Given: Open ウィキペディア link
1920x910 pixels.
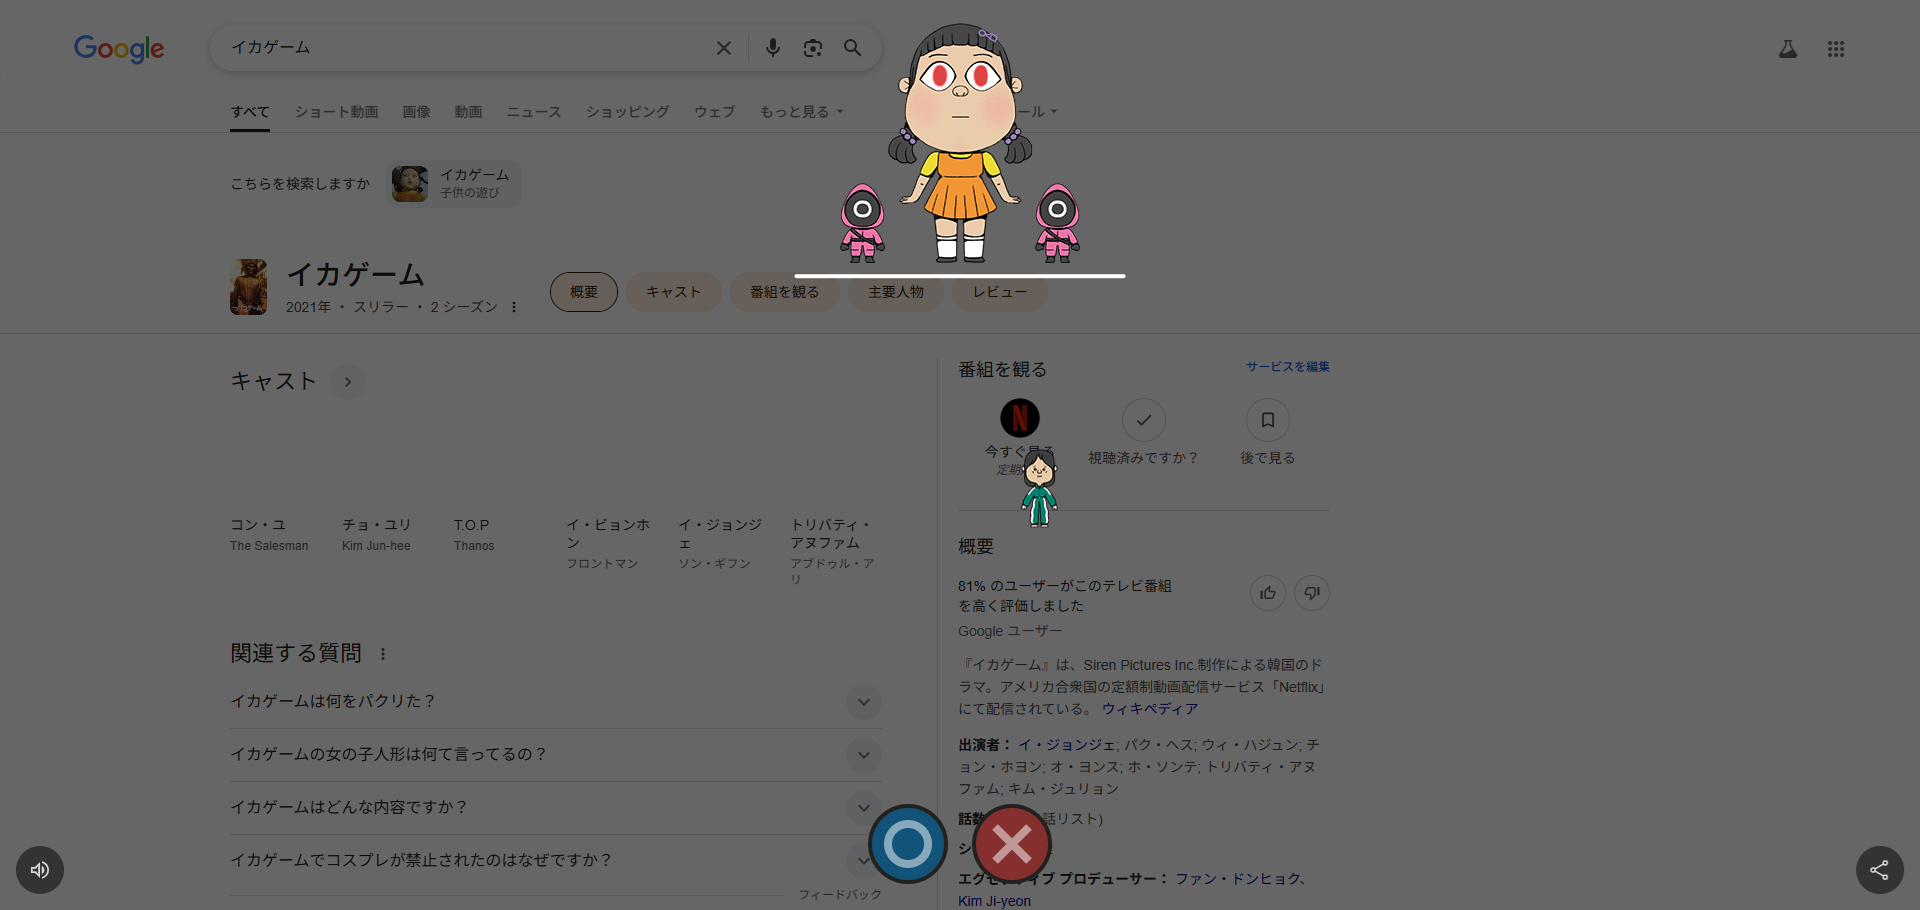Looking at the screenshot, I should point(1150,709).
